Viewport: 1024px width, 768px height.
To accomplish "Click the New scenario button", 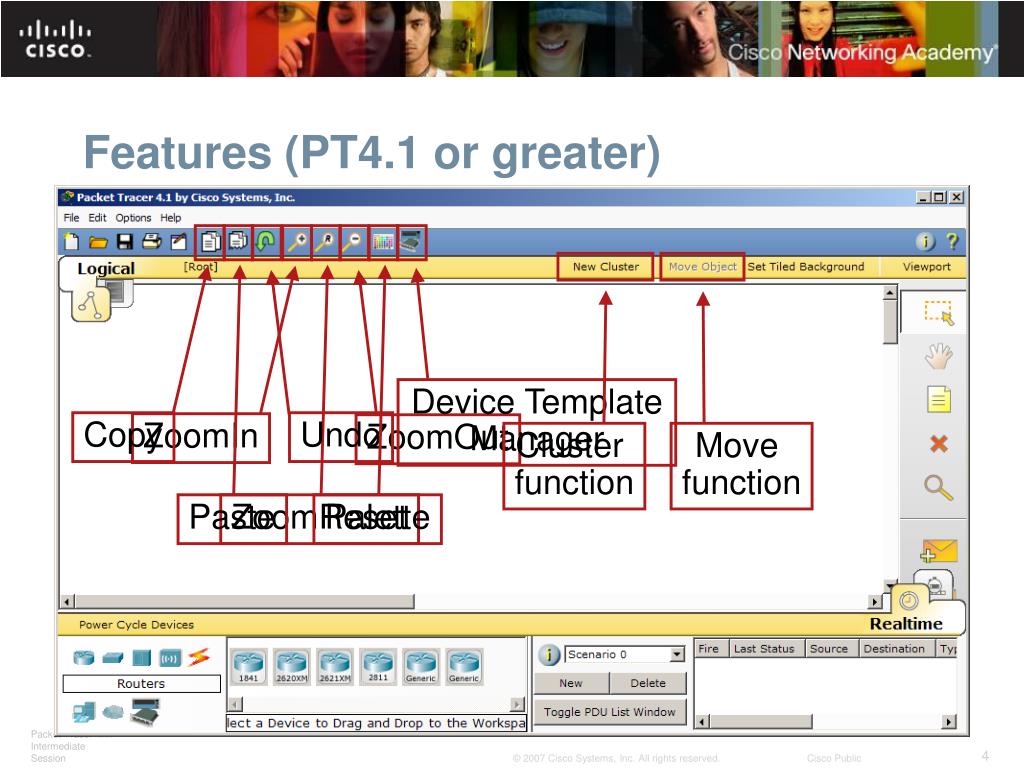I will (x=571, y=683).
